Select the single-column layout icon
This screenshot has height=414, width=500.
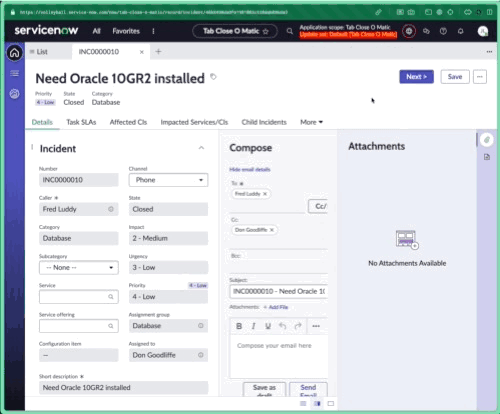pyautogui.click(x=303, y=404)
